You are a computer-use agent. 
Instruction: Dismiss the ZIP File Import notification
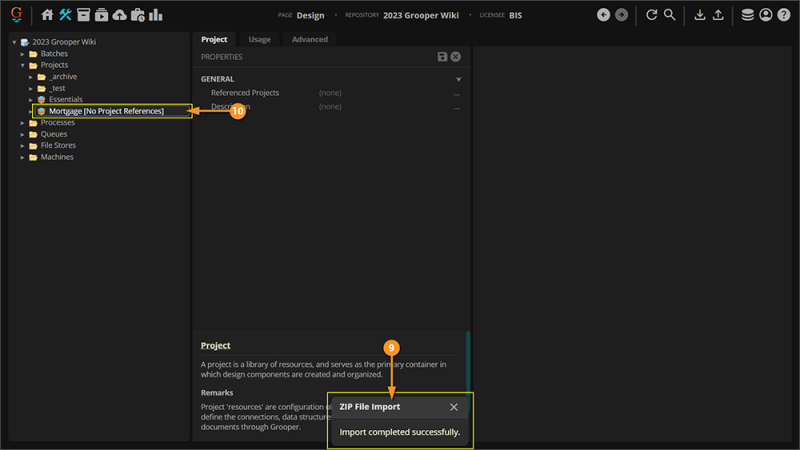coord(454,407)
